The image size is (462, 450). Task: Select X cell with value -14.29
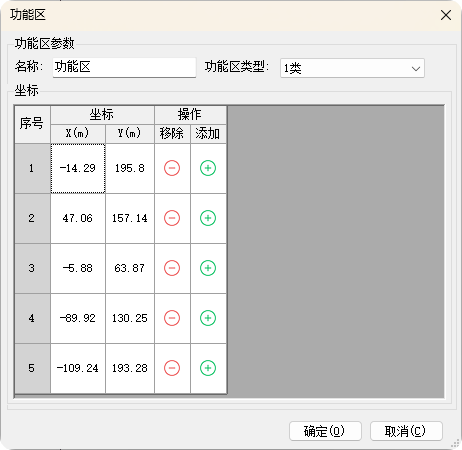pos(78,168)
